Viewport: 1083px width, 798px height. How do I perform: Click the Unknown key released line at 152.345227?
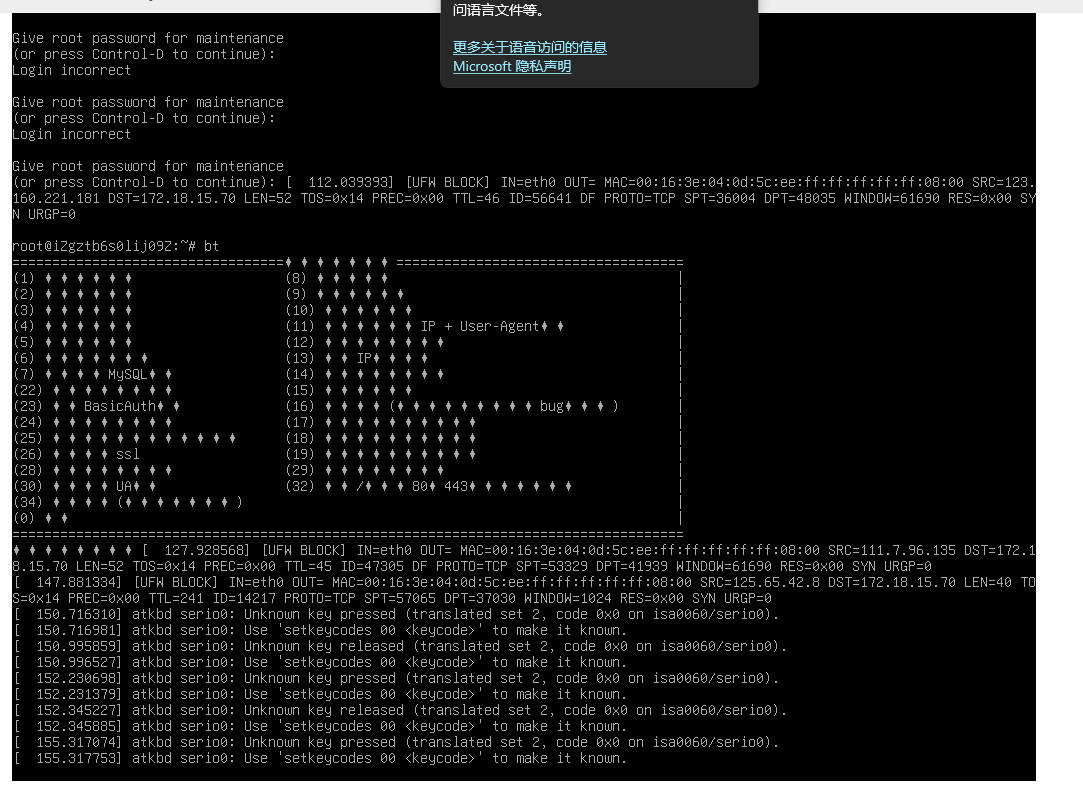[x=400, y=710]
